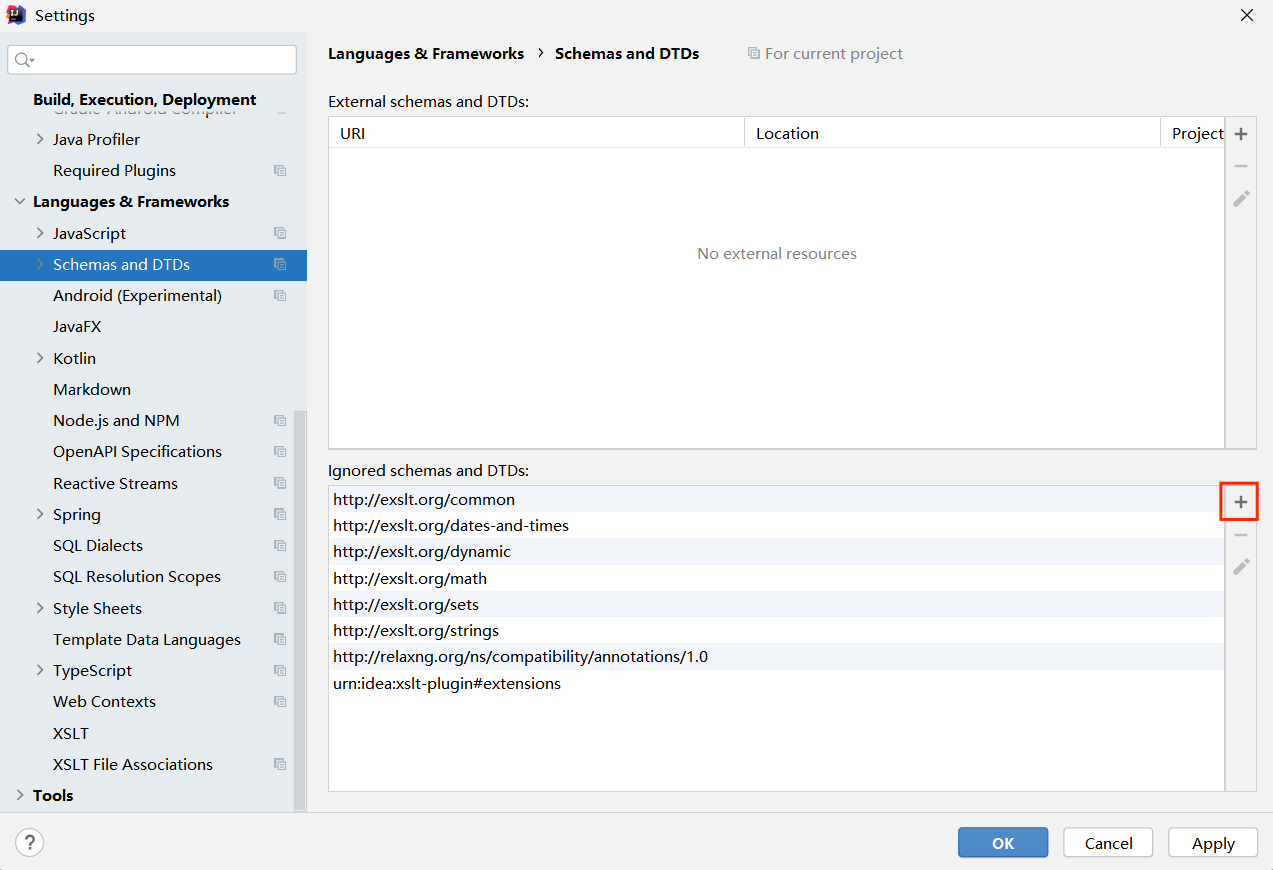The image size is (1273, 870).
Task: Collapse the Languages & Frameworks section
Action: (x=19, y=202)
